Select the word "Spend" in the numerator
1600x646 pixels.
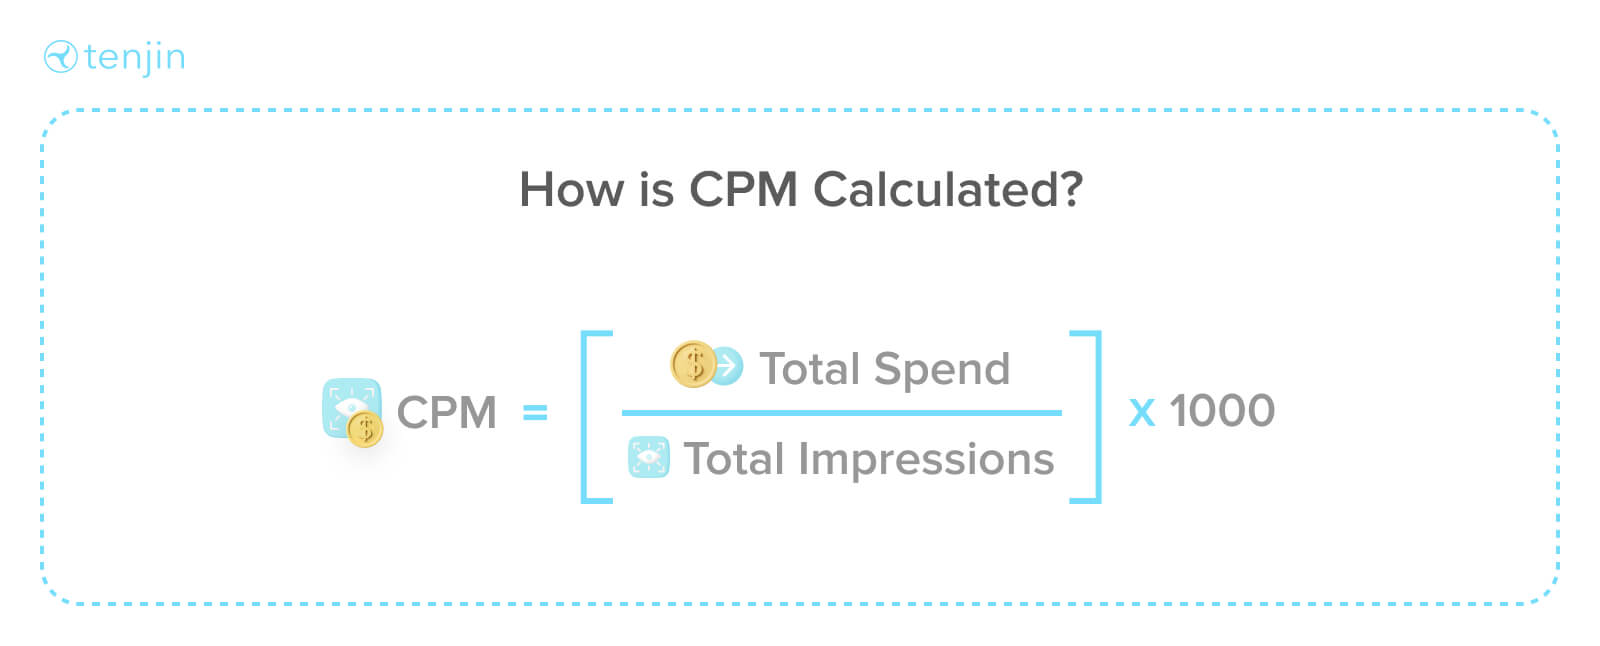[x=941, y=370]
